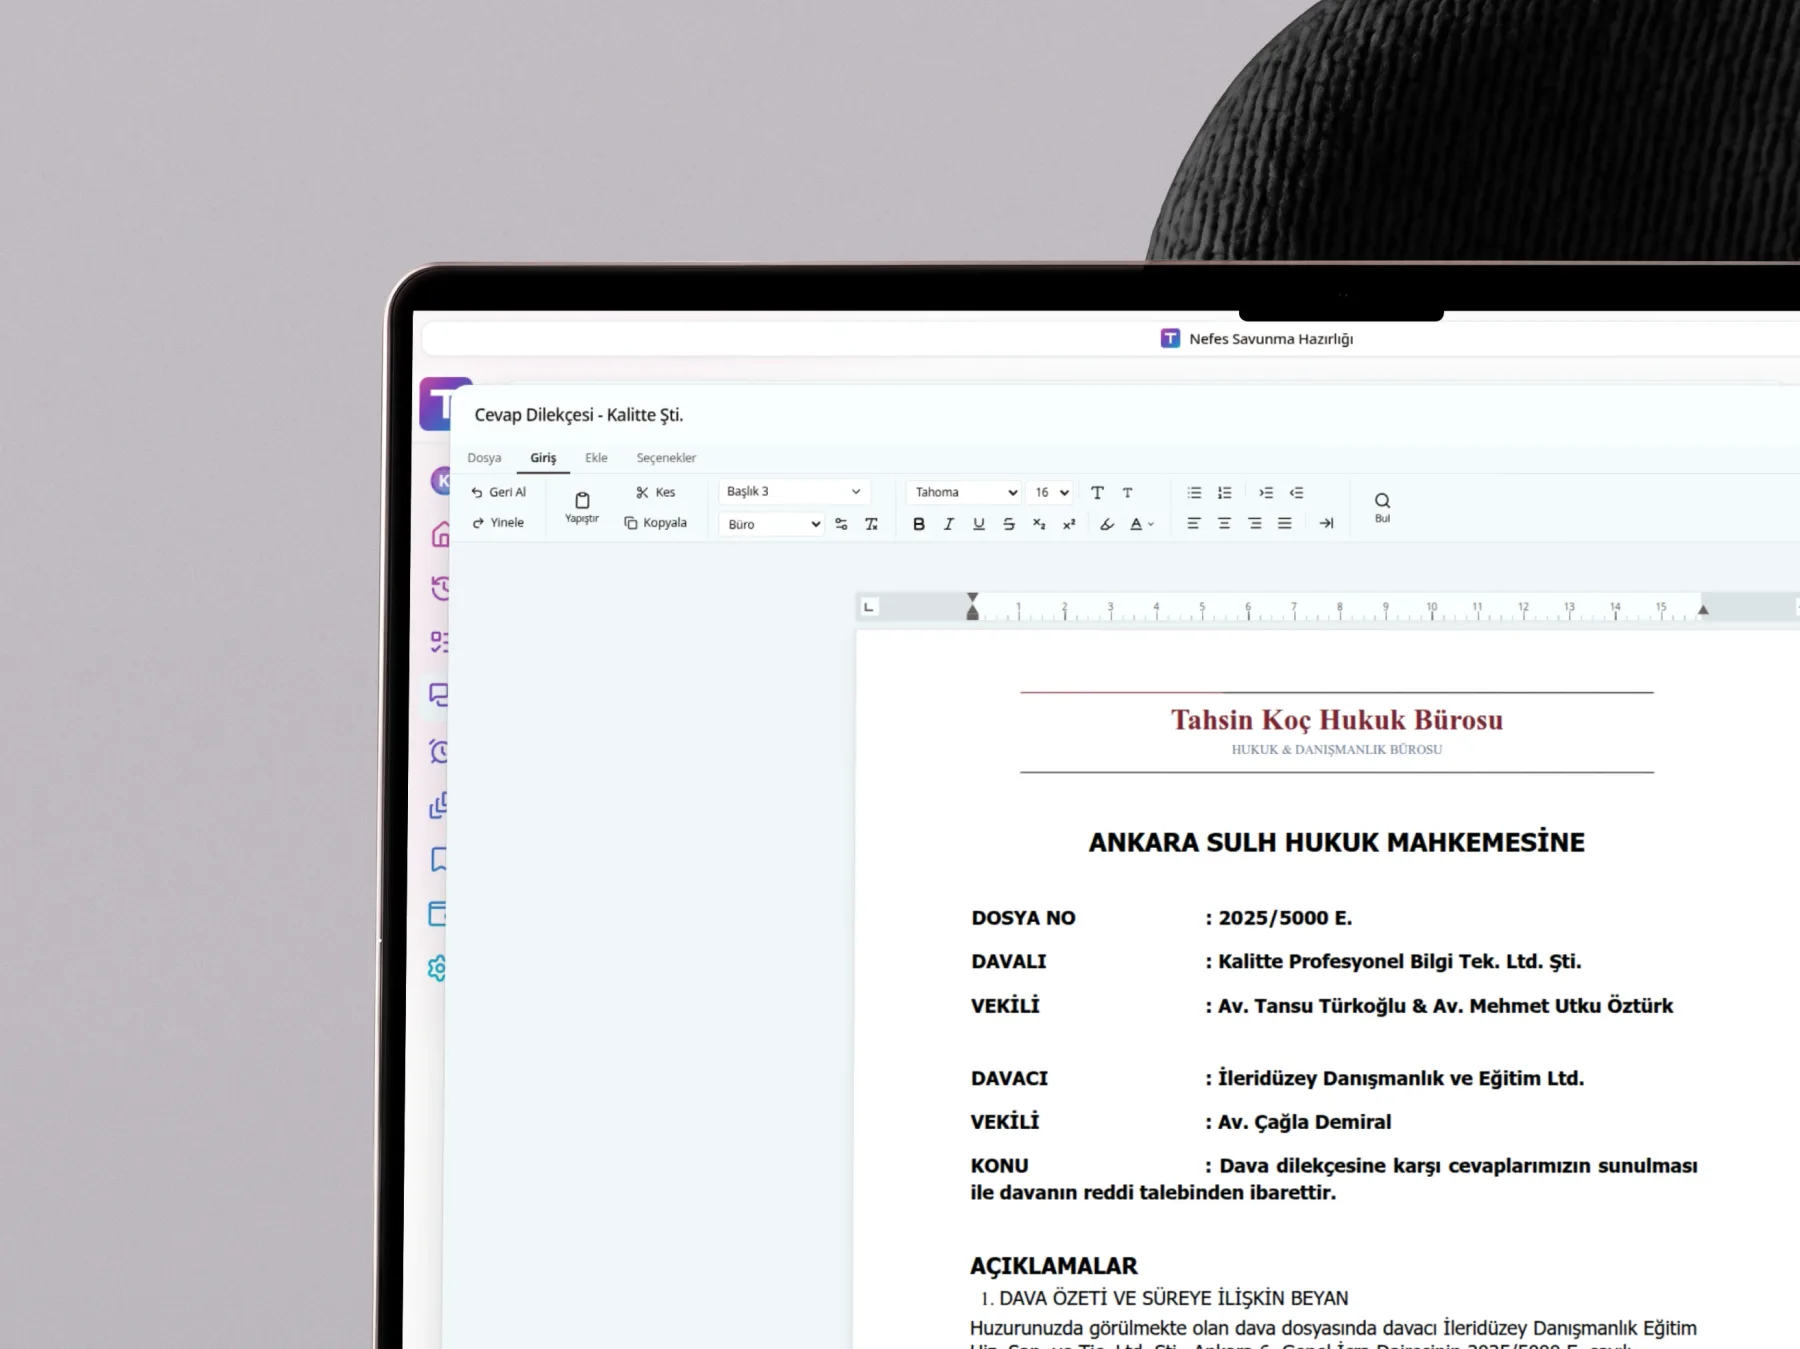Click the tab stop arrow icon
Image resolution: width=1800 pixels, height=1349 pixels.
[1326, 523]
